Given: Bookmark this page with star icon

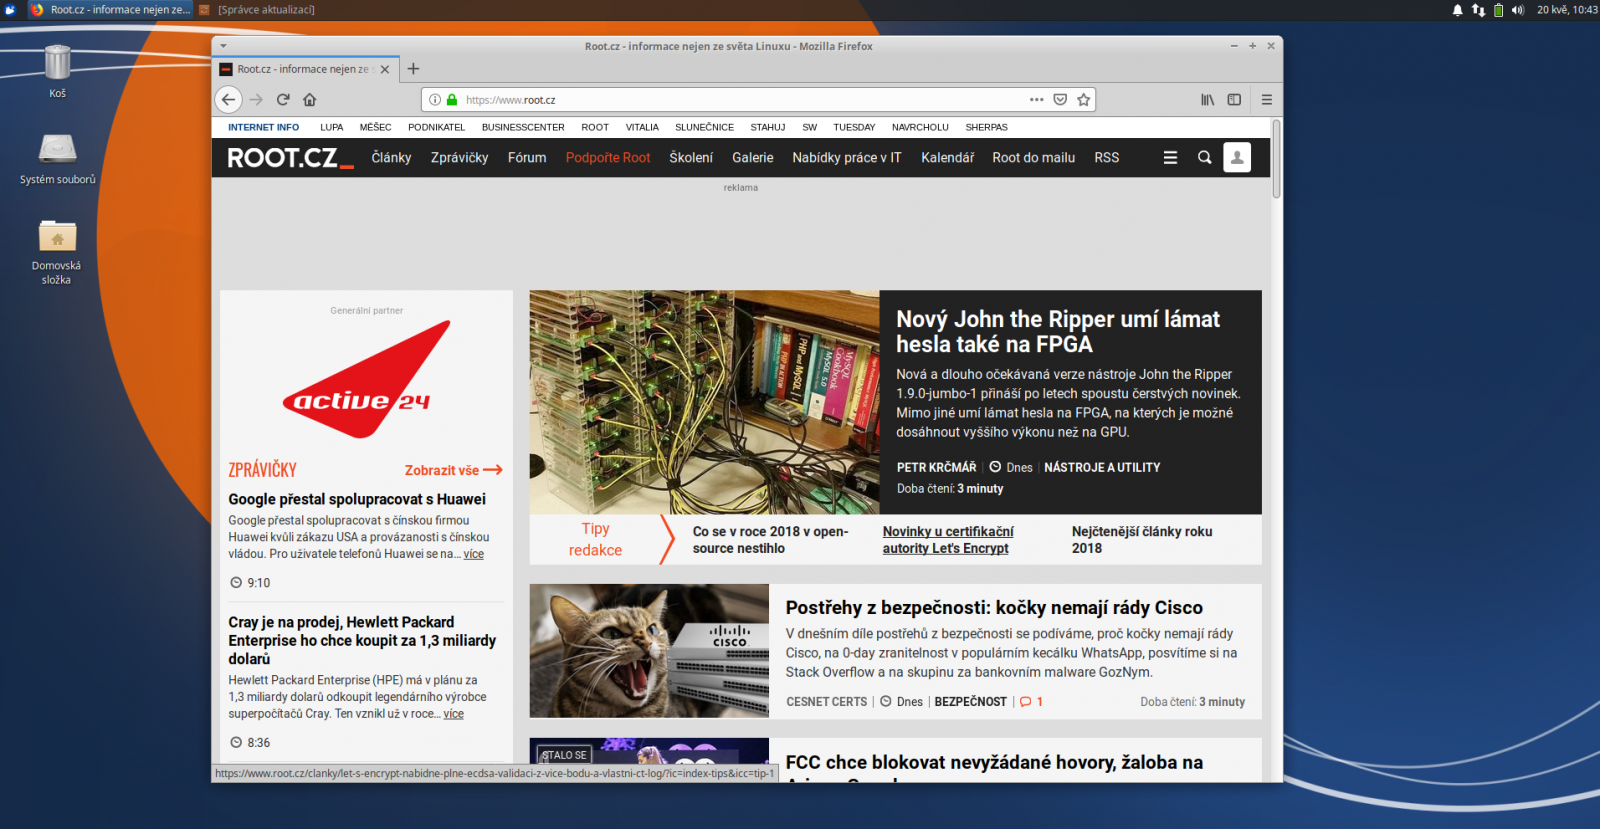Looking at the screenshot, I should 1083,100.
